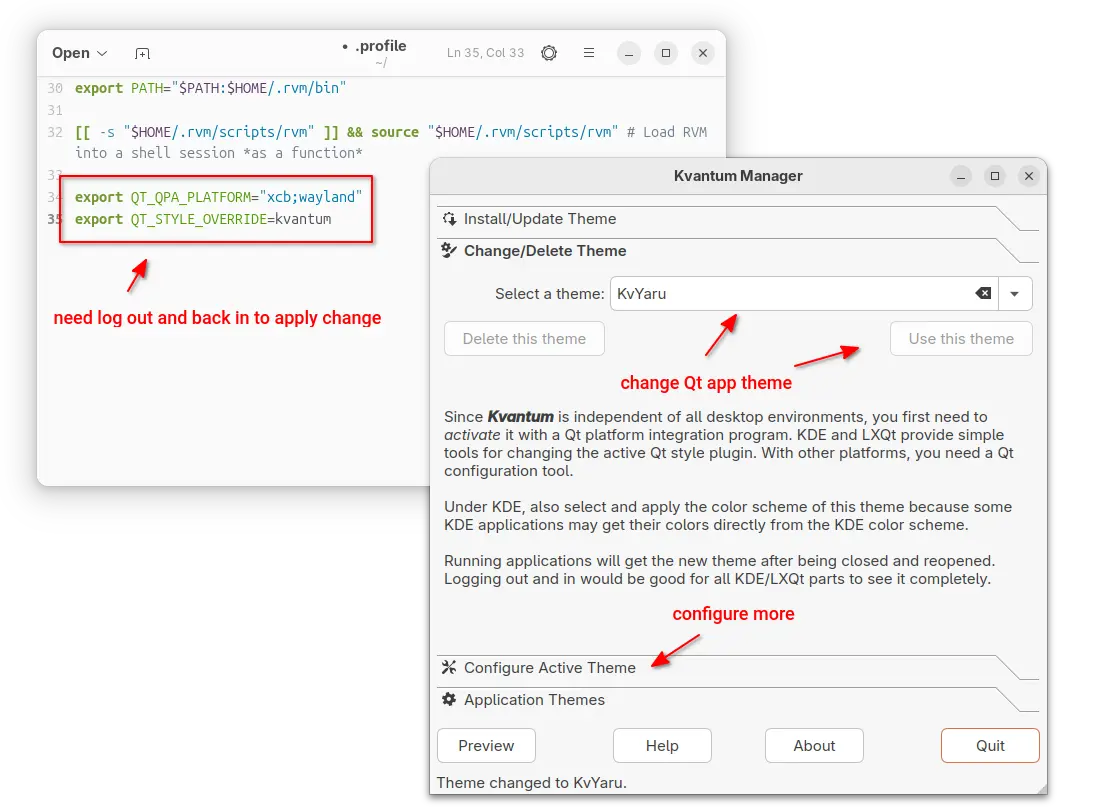Apply with the Use this theme button
The image size is (1095, 808).
tap(961, 339)
